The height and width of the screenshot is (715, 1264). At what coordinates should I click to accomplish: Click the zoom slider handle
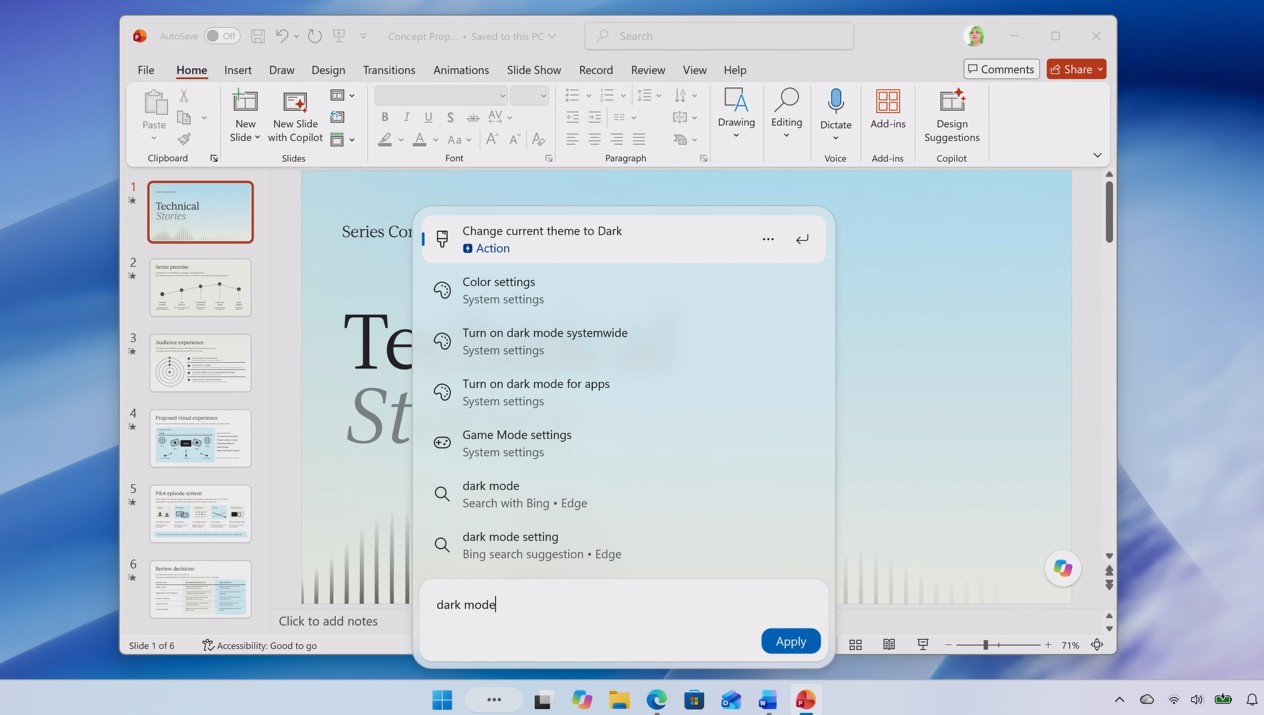pos(985,645)
